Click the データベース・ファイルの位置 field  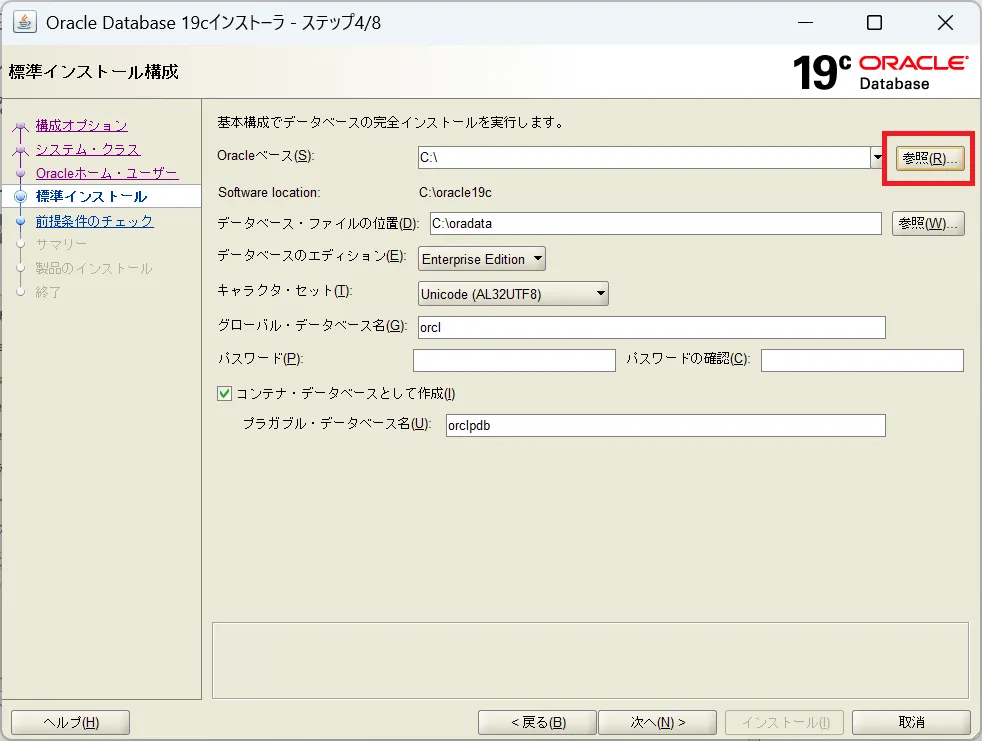point(655,224)
